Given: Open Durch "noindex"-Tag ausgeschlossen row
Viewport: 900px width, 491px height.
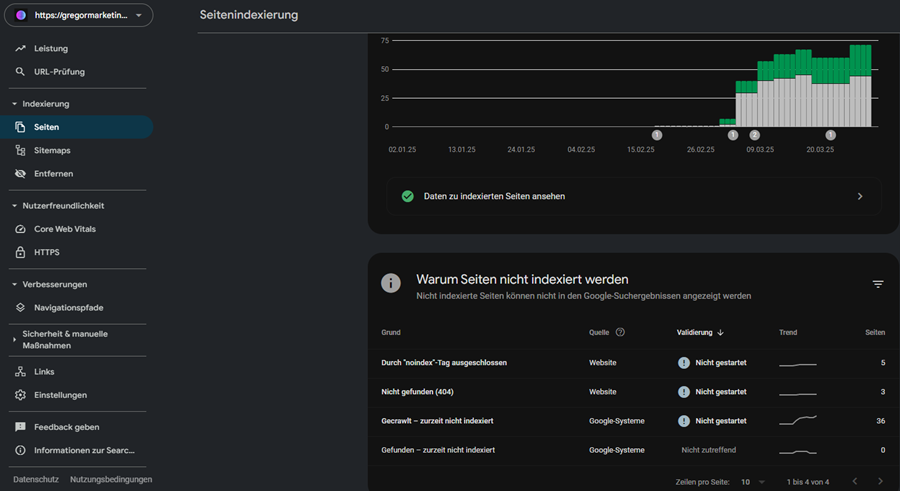Looking at the screenshot, I should (x=633, y=363).
